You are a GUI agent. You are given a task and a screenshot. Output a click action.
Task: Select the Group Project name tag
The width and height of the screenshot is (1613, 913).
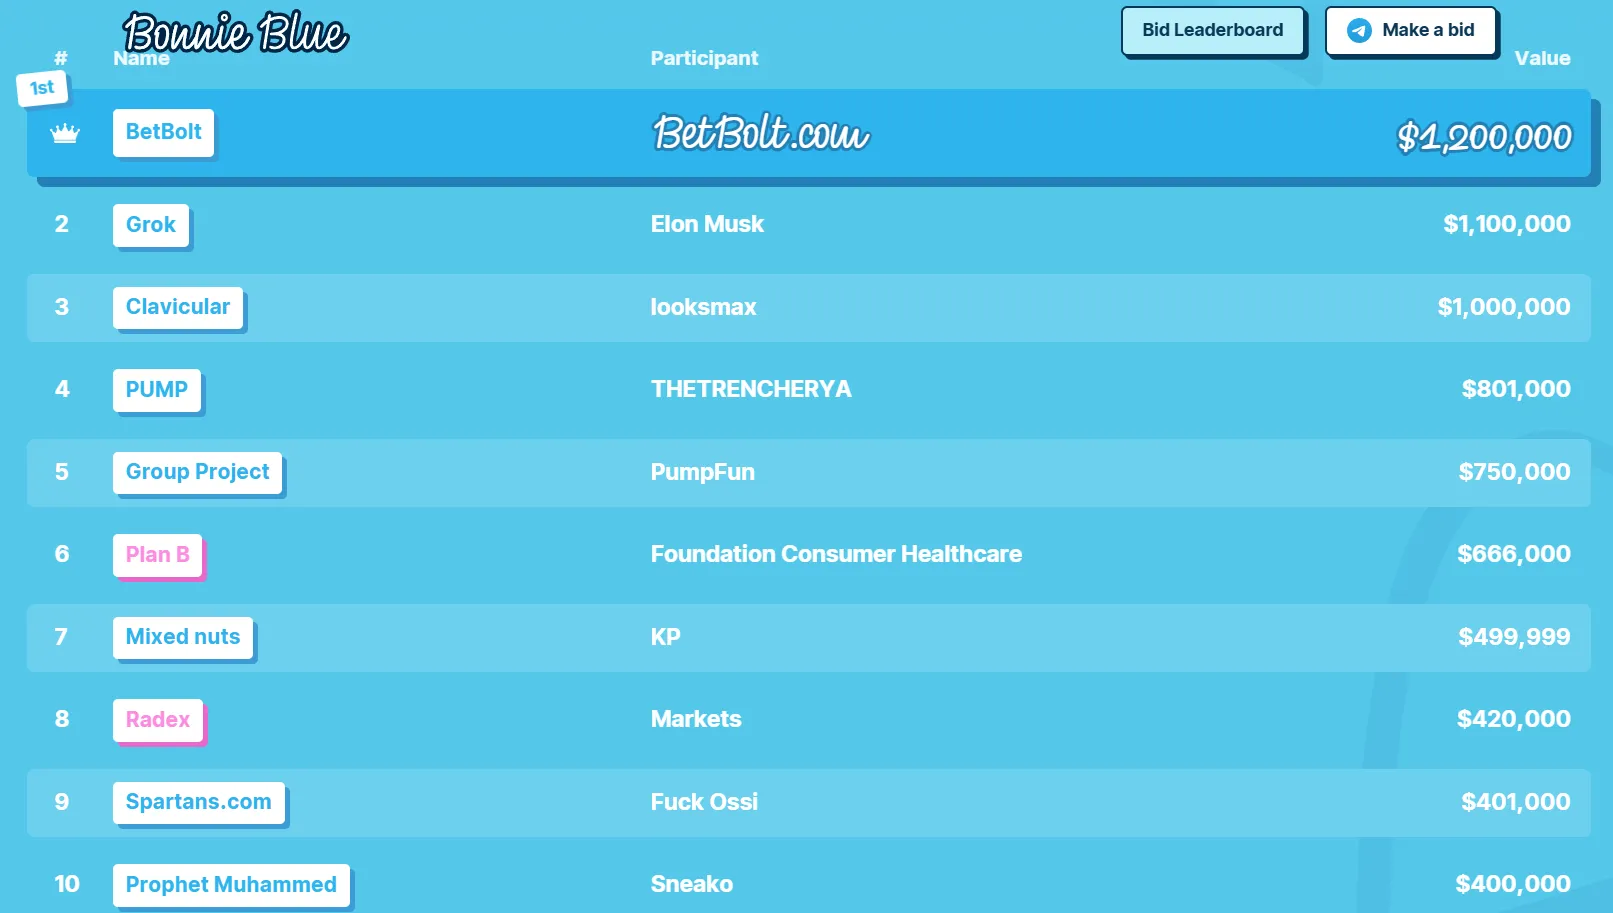coord(198,472)
